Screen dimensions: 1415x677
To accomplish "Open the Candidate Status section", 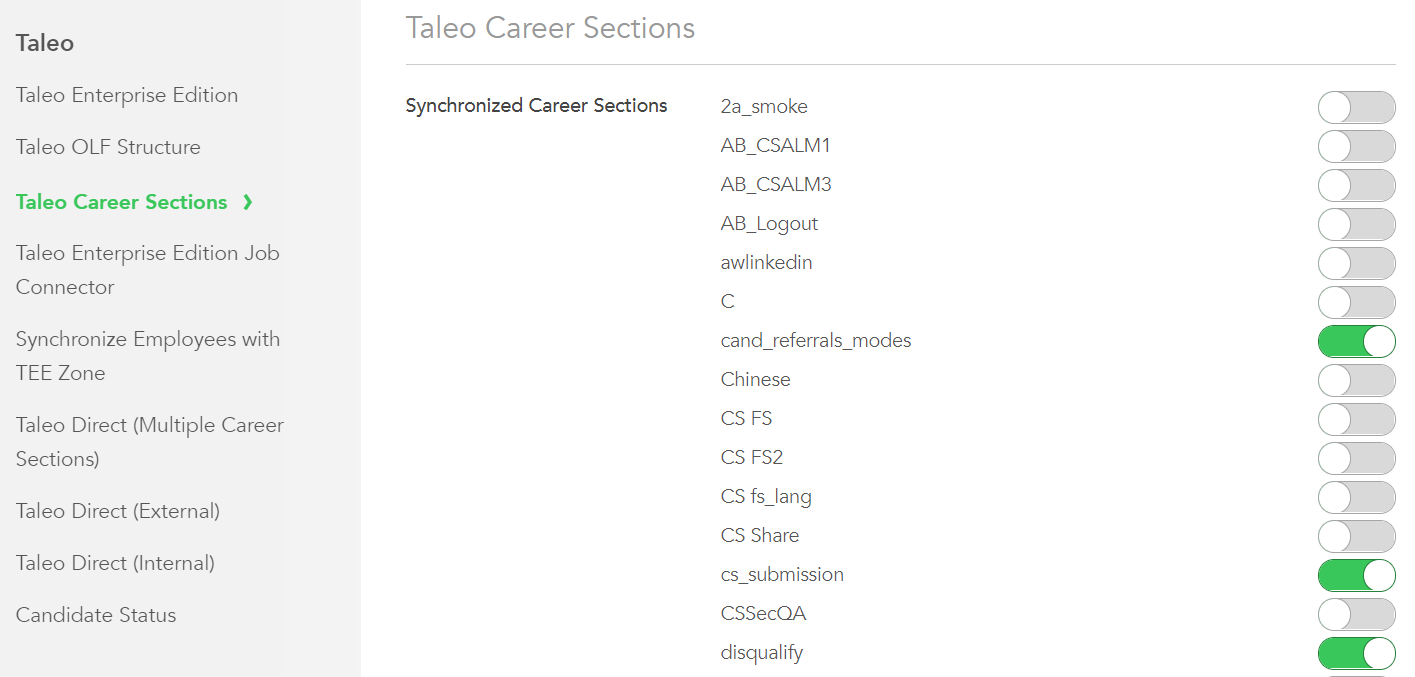I will coord(96,614).
